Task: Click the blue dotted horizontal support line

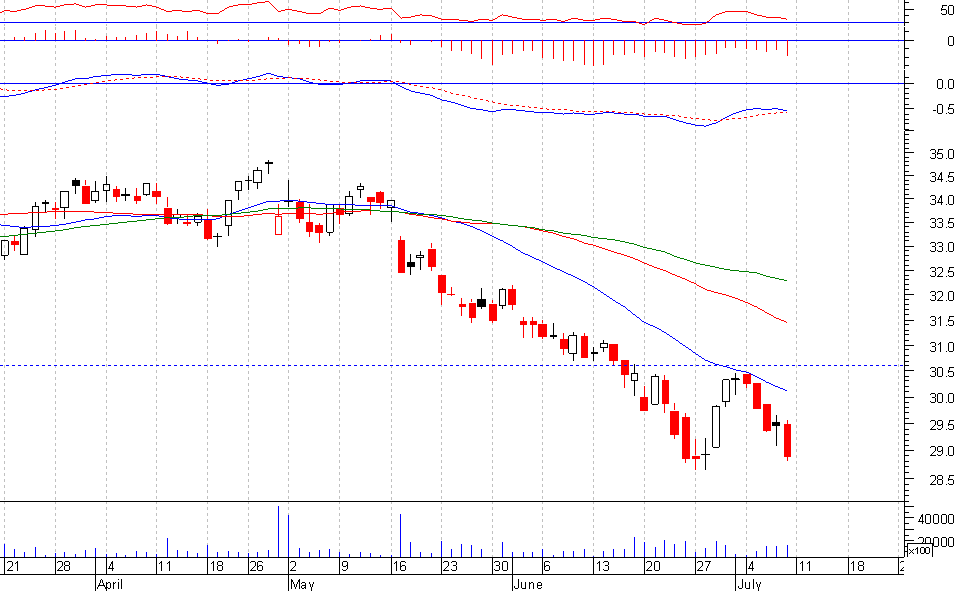Action: click(x=453, y=365)
